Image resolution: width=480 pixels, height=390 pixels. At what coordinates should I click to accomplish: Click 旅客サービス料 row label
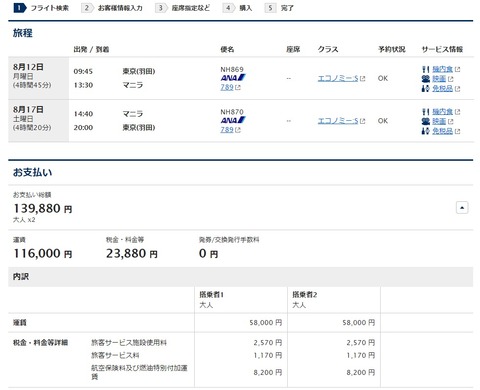click(115, 355)
